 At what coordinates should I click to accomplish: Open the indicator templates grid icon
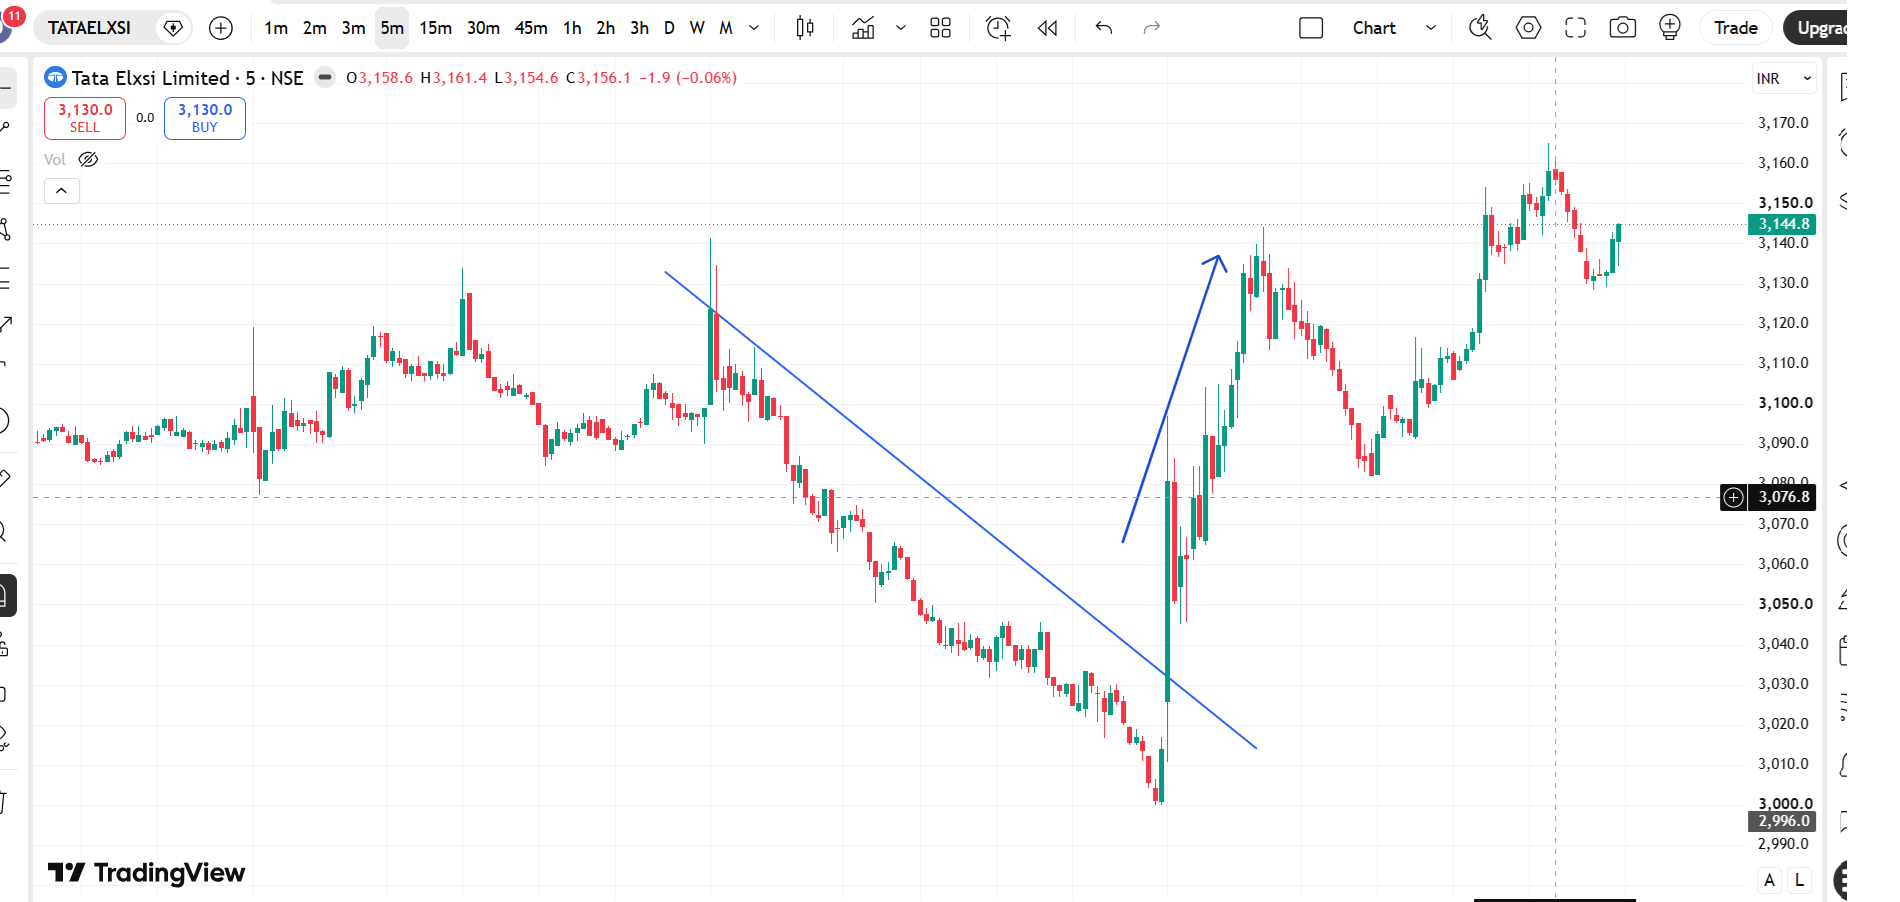940,28
